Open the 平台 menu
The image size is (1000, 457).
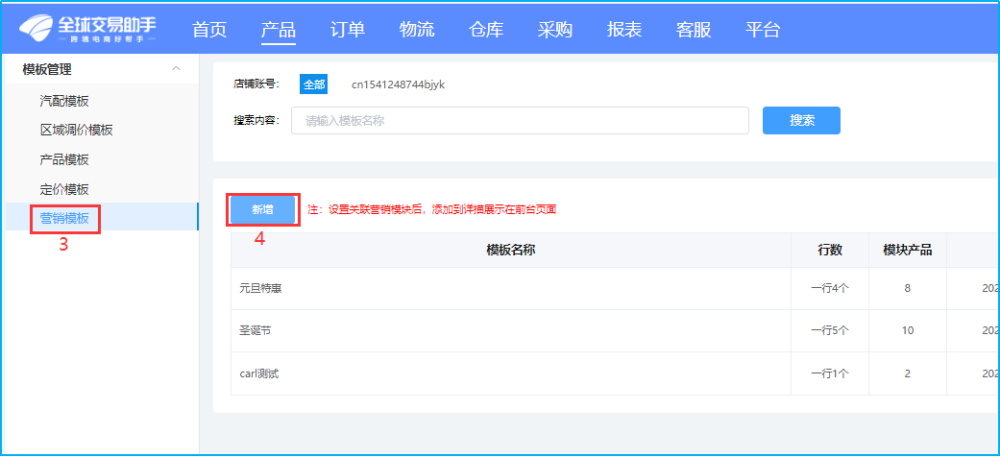click(763, 30)
